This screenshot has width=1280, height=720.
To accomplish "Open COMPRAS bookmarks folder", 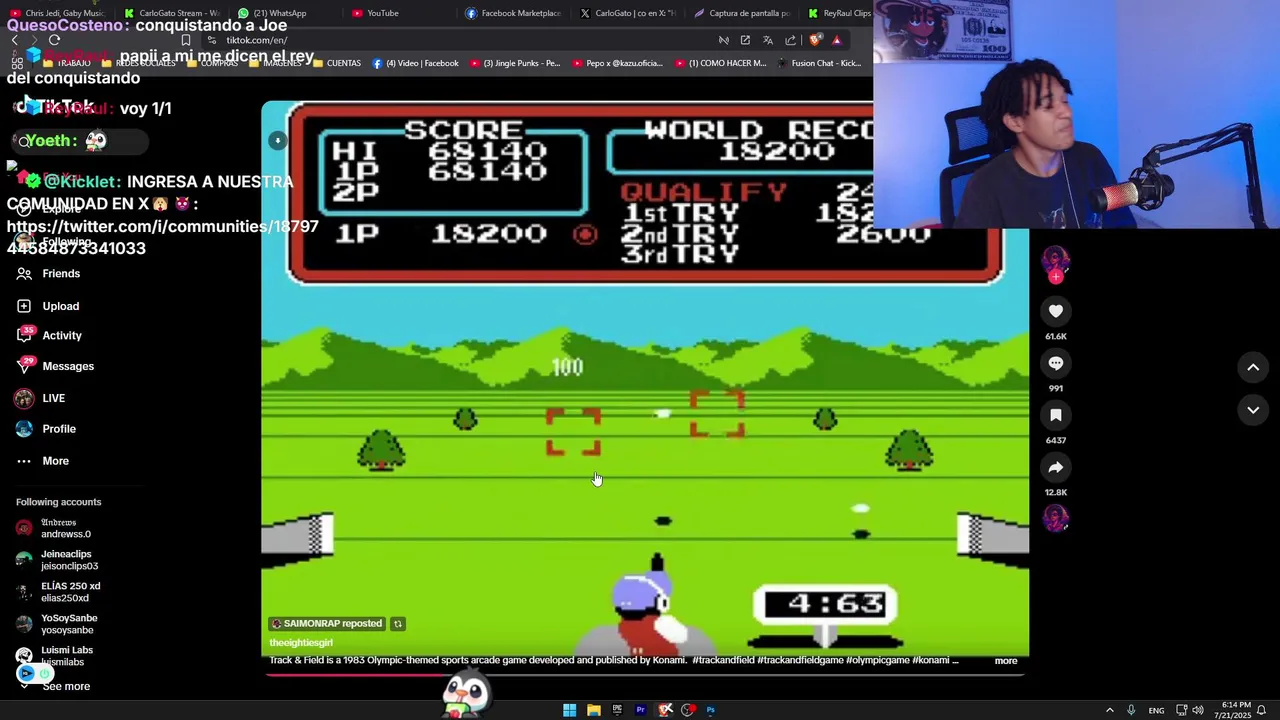I will [211, 63].
